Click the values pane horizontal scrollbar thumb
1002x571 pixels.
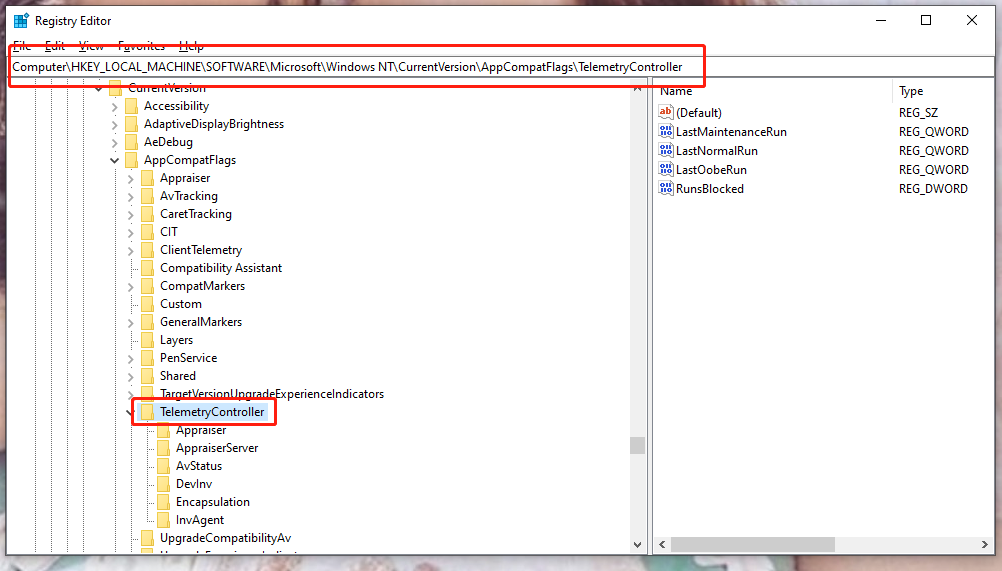pos(753,545)
